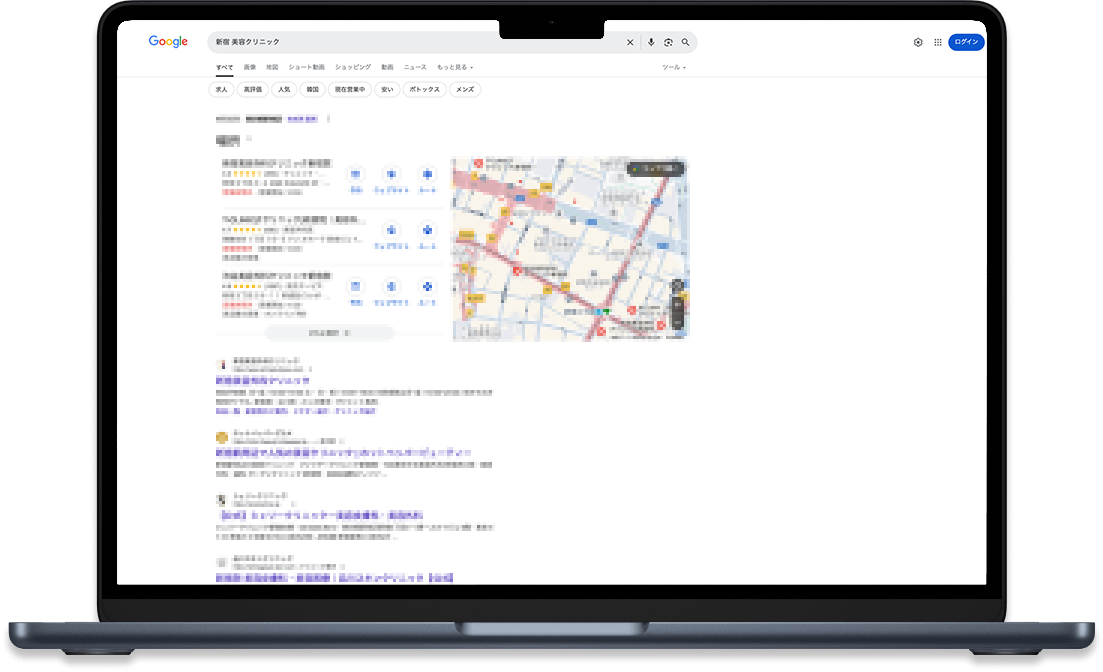Screen dimensions: 1103x672
Task: Toggle the ボトックス filter chip
Action: point(425,90)
